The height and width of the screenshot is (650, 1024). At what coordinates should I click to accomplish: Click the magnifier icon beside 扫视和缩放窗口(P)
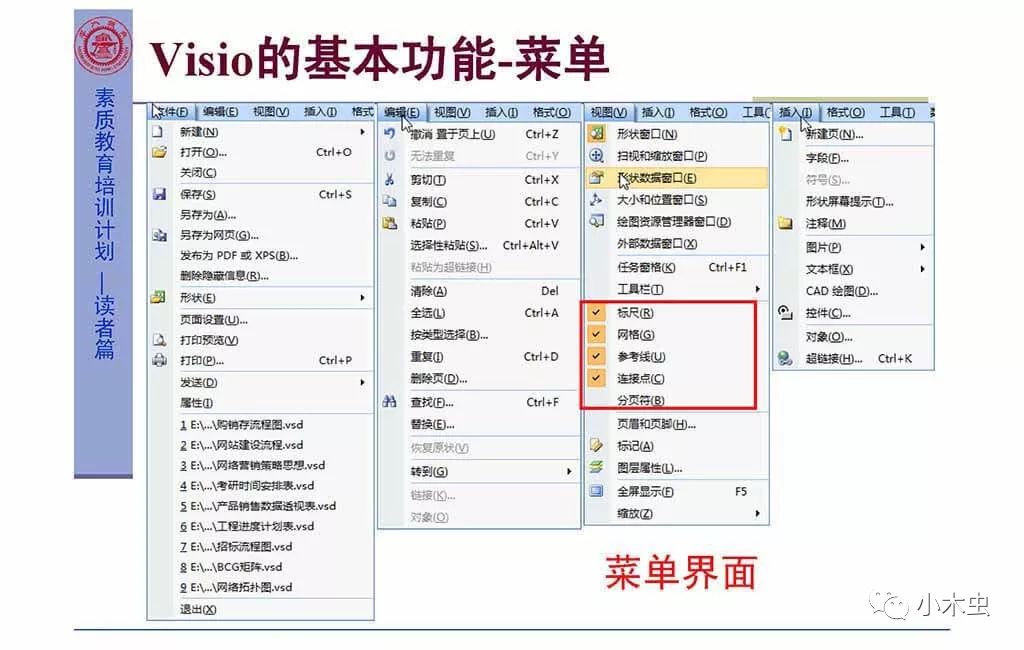pyautogui.click(x=596, y=155)
